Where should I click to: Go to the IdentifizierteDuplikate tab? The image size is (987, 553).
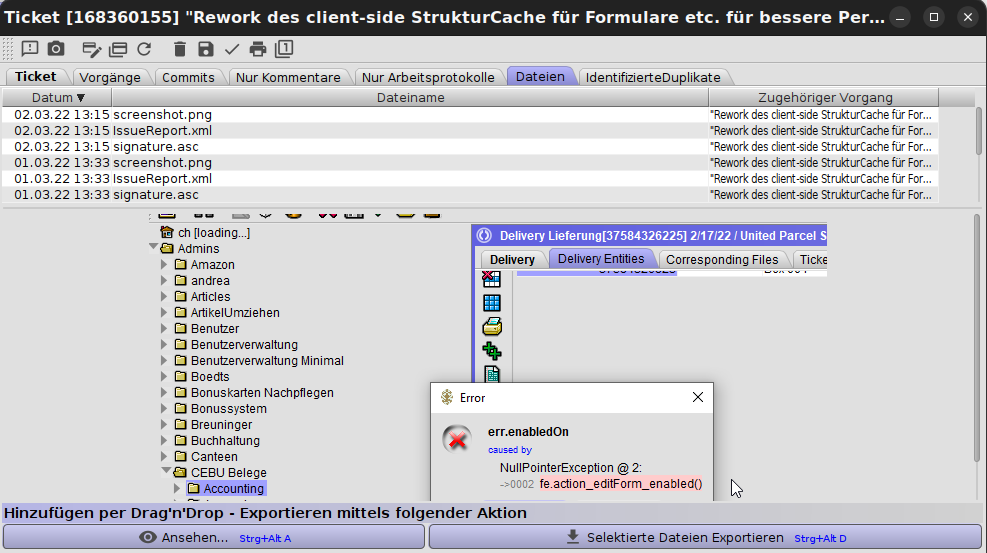pos(653,77)
